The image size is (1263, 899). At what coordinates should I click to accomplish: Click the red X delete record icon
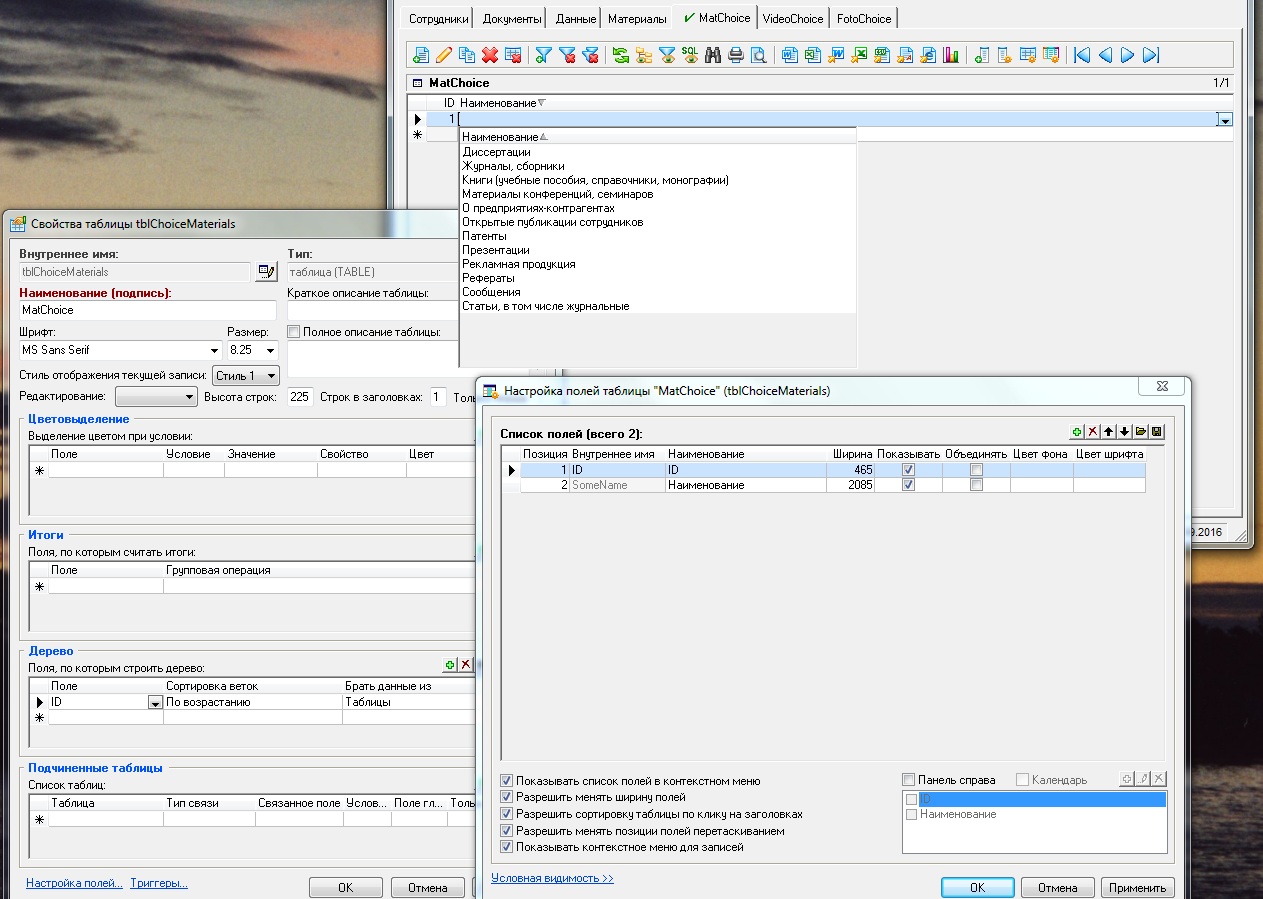click(x=490, y=55)
